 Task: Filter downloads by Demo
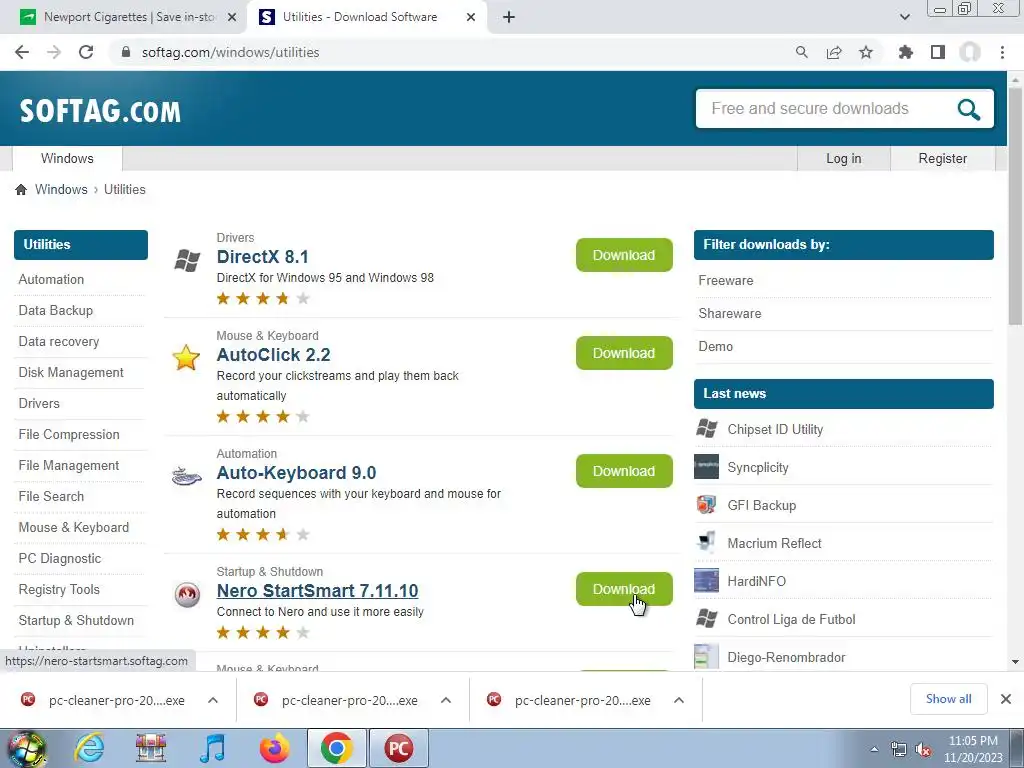[x=715, y=346]
